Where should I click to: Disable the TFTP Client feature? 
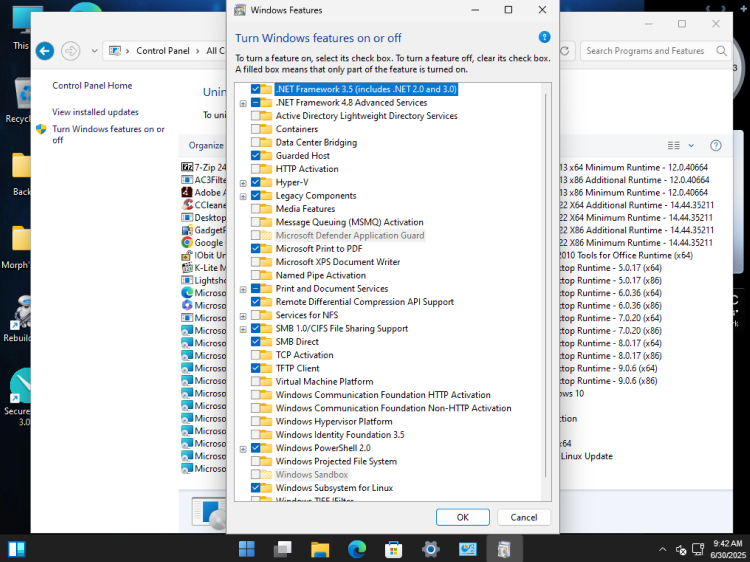coord(255,368)
